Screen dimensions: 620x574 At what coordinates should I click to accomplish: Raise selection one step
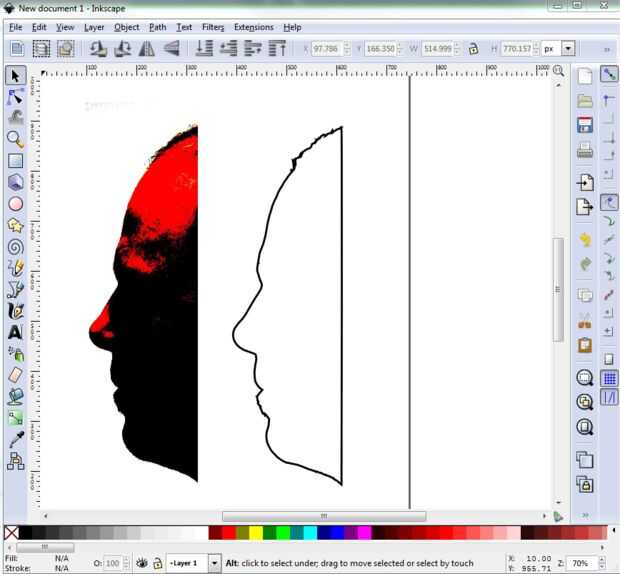(x=253, y=49)
